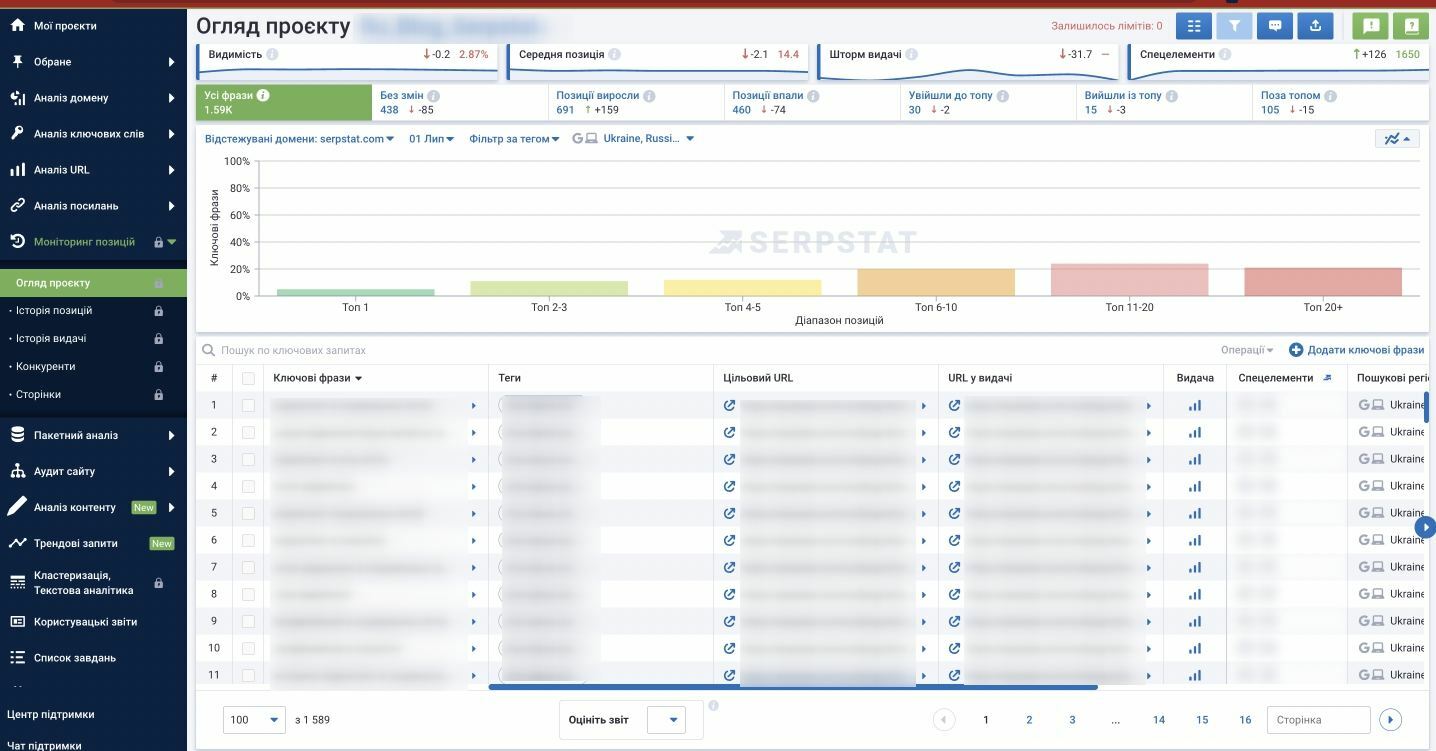Click the green feedback exclamation icon
Screen dimensions: 1436x751
point(1371,27)
